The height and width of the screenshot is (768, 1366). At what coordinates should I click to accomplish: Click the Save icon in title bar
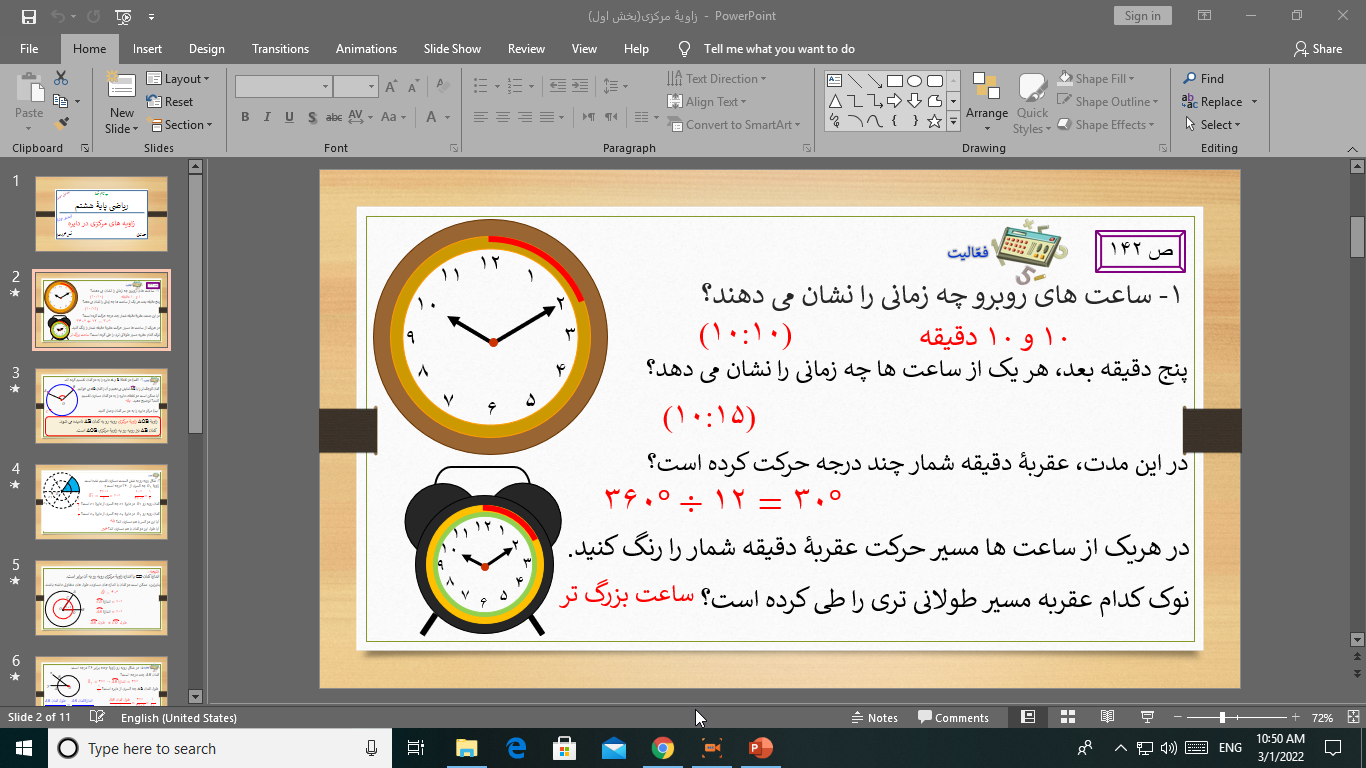(x=28, y=16)
